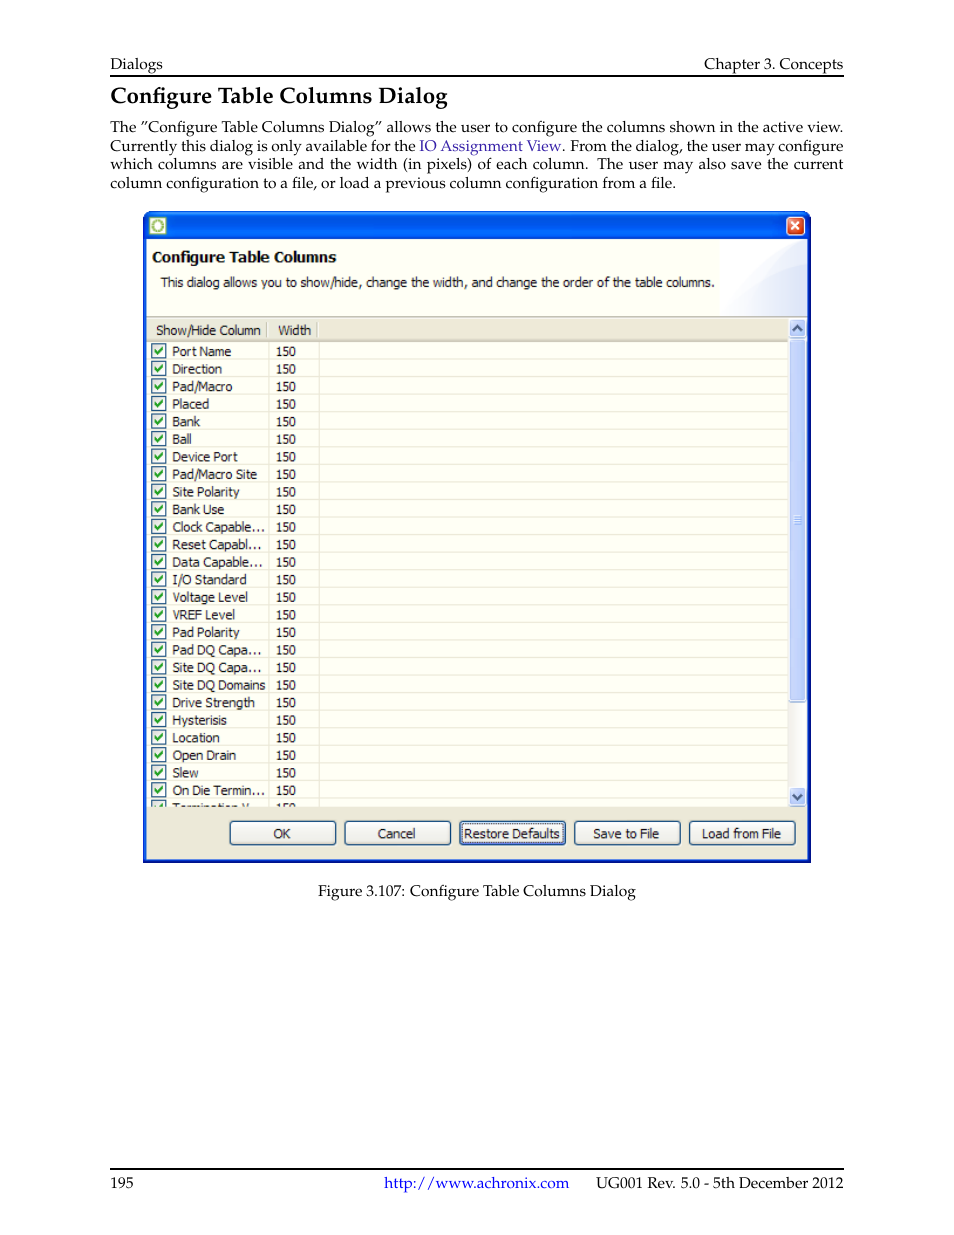Disable the I/O Standard column
954x1235 pixels.
click(x=158, y=579)
